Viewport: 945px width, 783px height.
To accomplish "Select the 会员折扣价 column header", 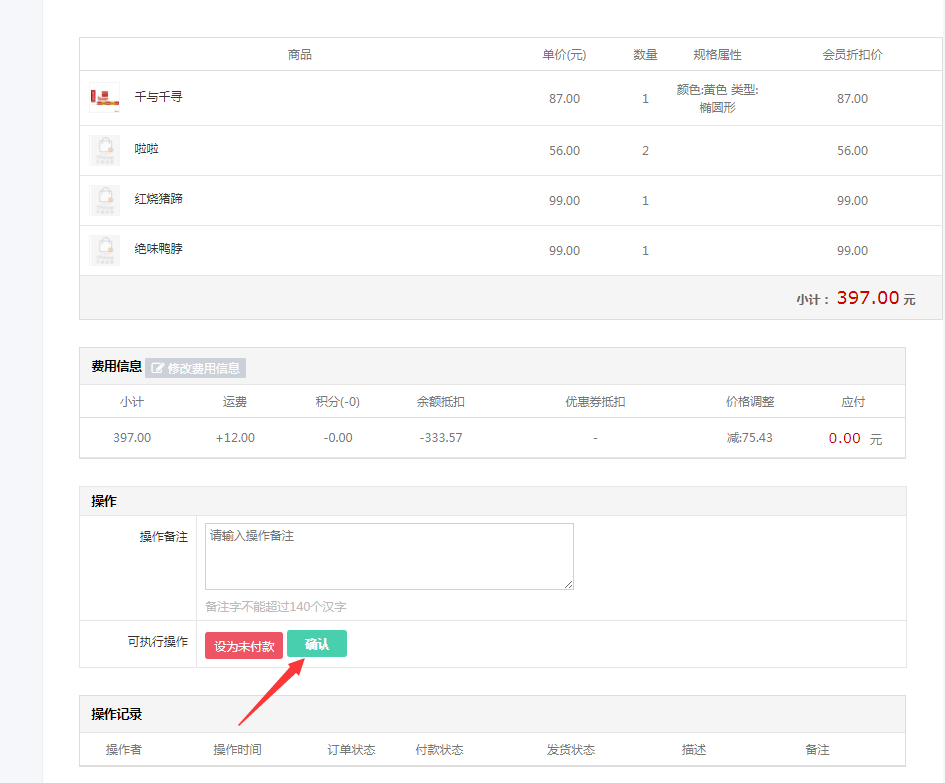I will point(852,55).
